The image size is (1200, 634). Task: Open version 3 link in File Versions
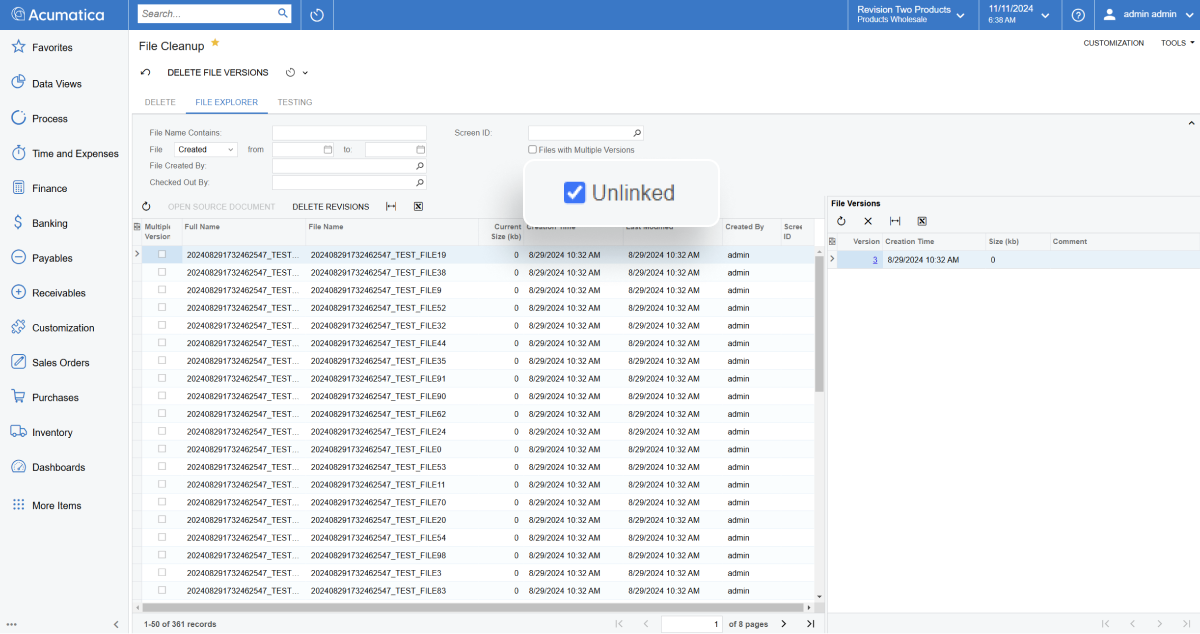tap(875, 260)
